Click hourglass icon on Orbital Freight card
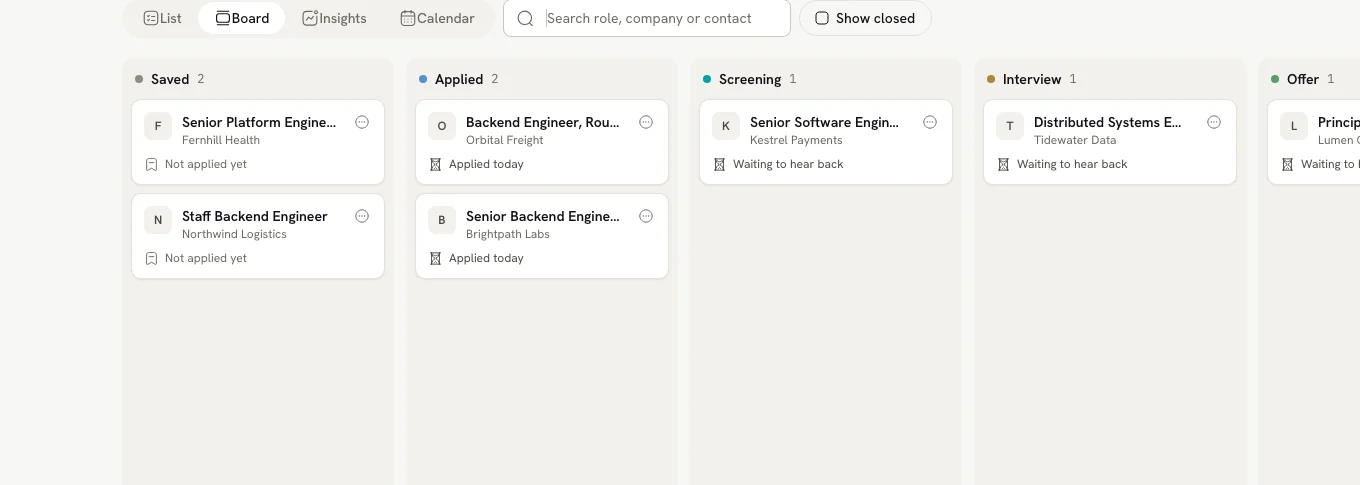 pyautogui.click(x=435, y=164)
